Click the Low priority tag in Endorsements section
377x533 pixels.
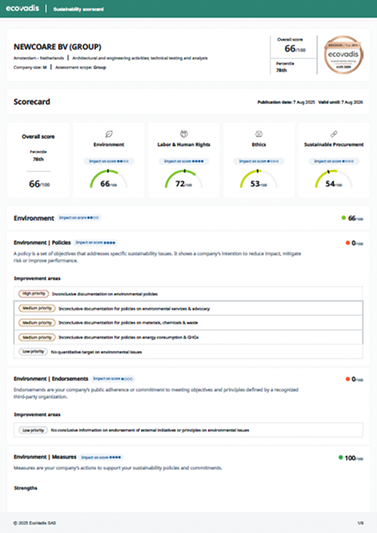[33, 430]
